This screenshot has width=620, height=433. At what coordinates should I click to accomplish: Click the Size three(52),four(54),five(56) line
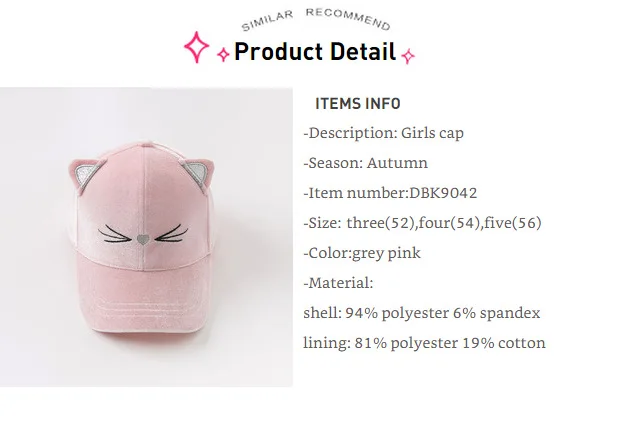422,223
